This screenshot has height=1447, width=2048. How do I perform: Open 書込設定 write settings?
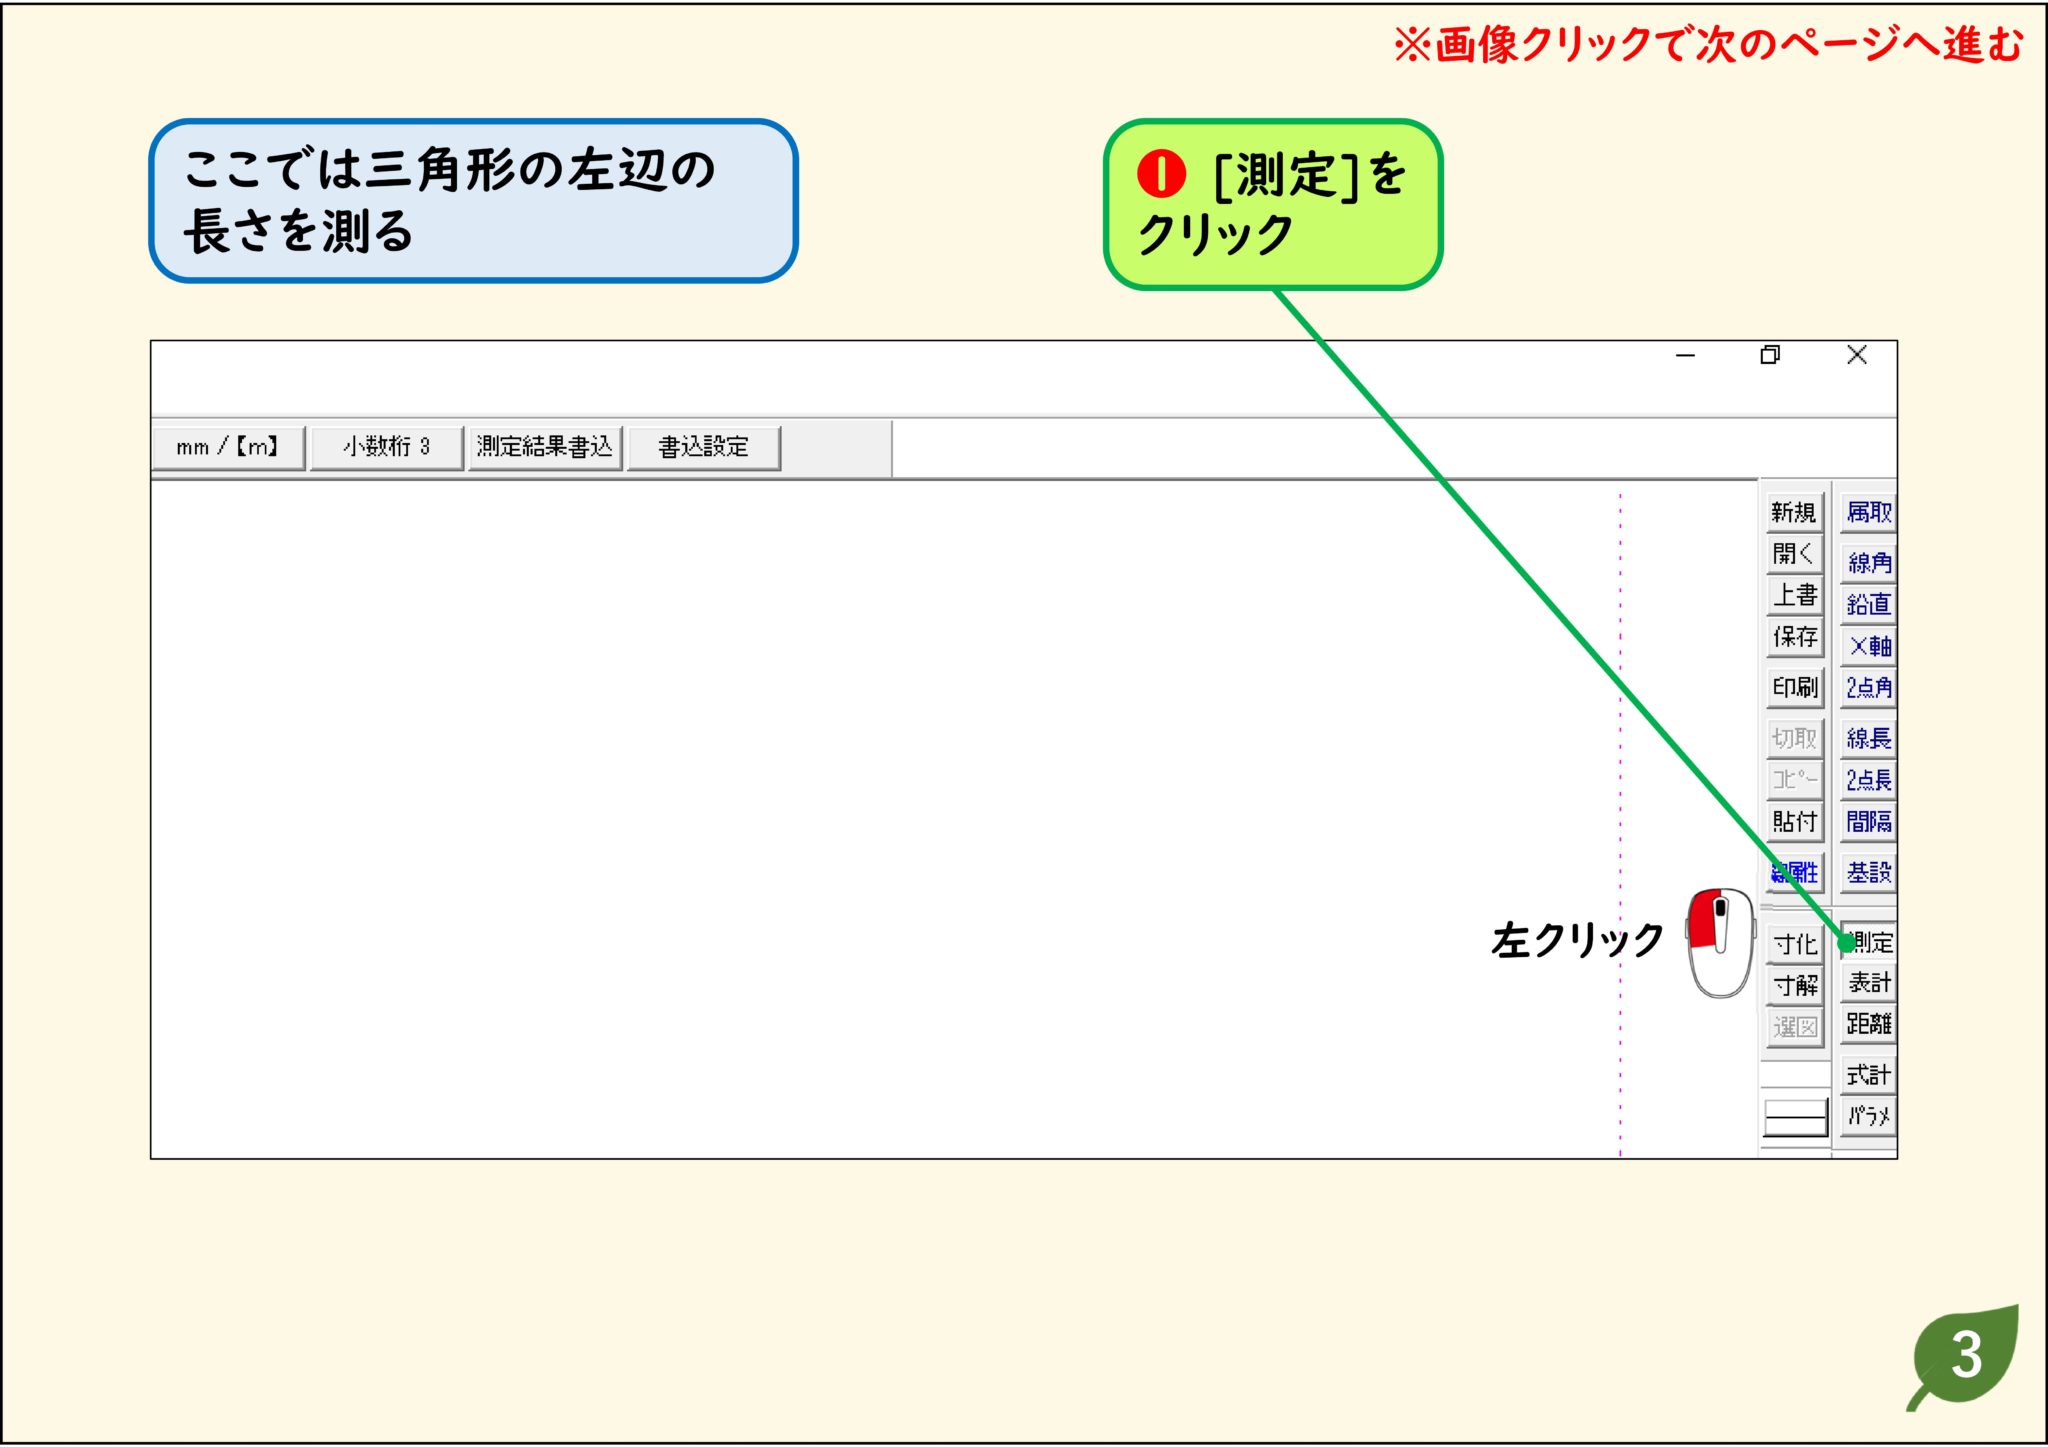click(x=706, y=447)
